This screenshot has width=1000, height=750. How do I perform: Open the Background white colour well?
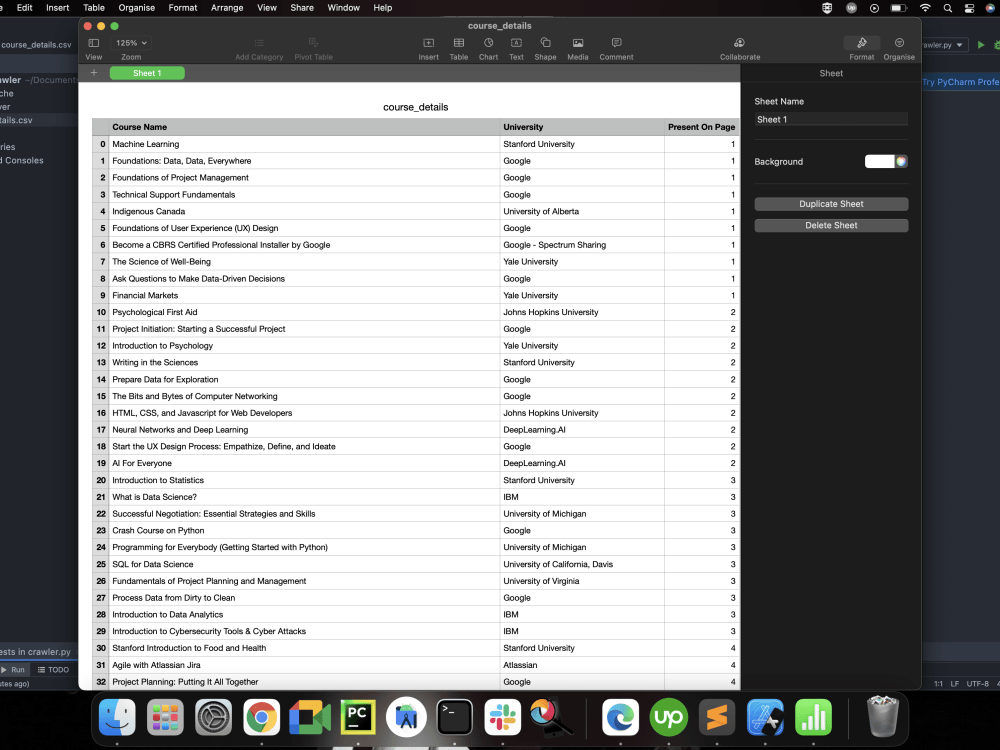tap(879, 161)
